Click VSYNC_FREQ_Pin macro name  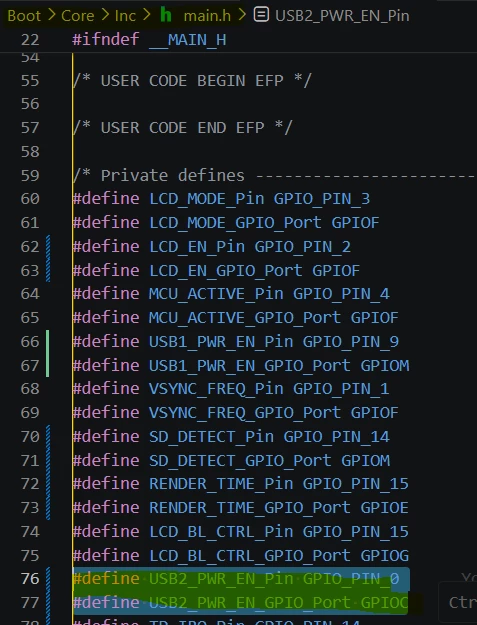pos(216,389)
